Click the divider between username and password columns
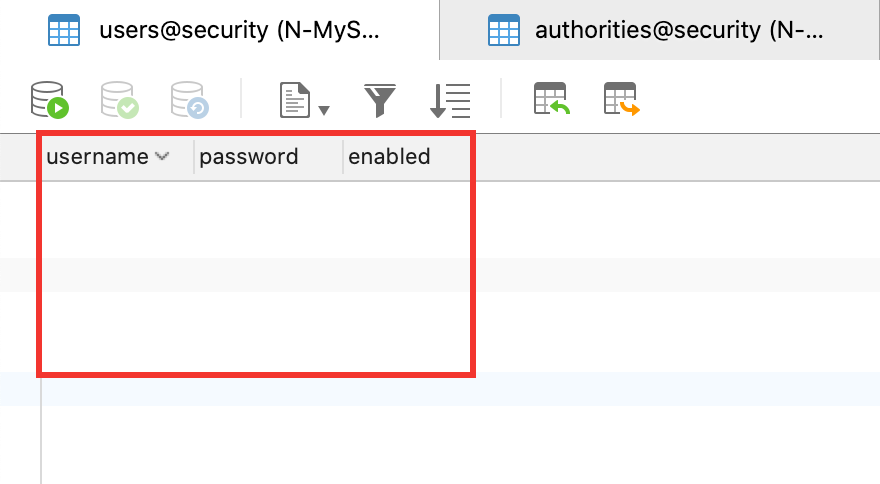880x484 pixels. click(x=194, y=157)
